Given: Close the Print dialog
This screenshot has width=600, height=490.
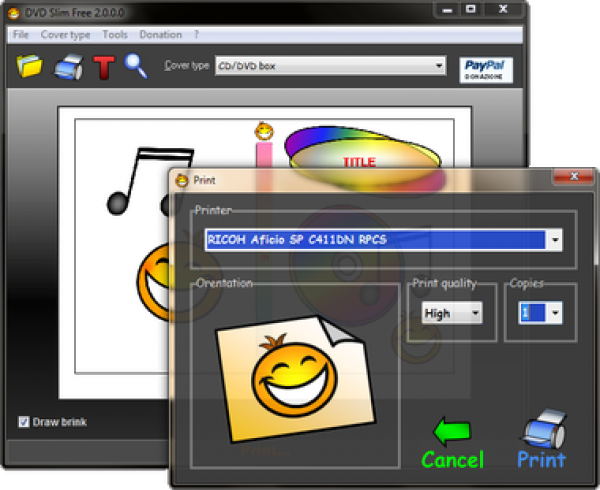Looking at the screenshot, I should (574, 176).
